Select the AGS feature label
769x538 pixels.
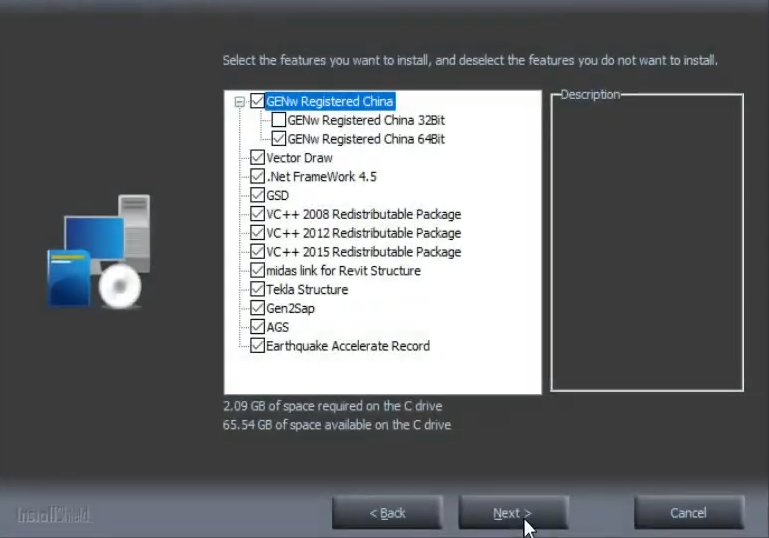pos(278,327)
